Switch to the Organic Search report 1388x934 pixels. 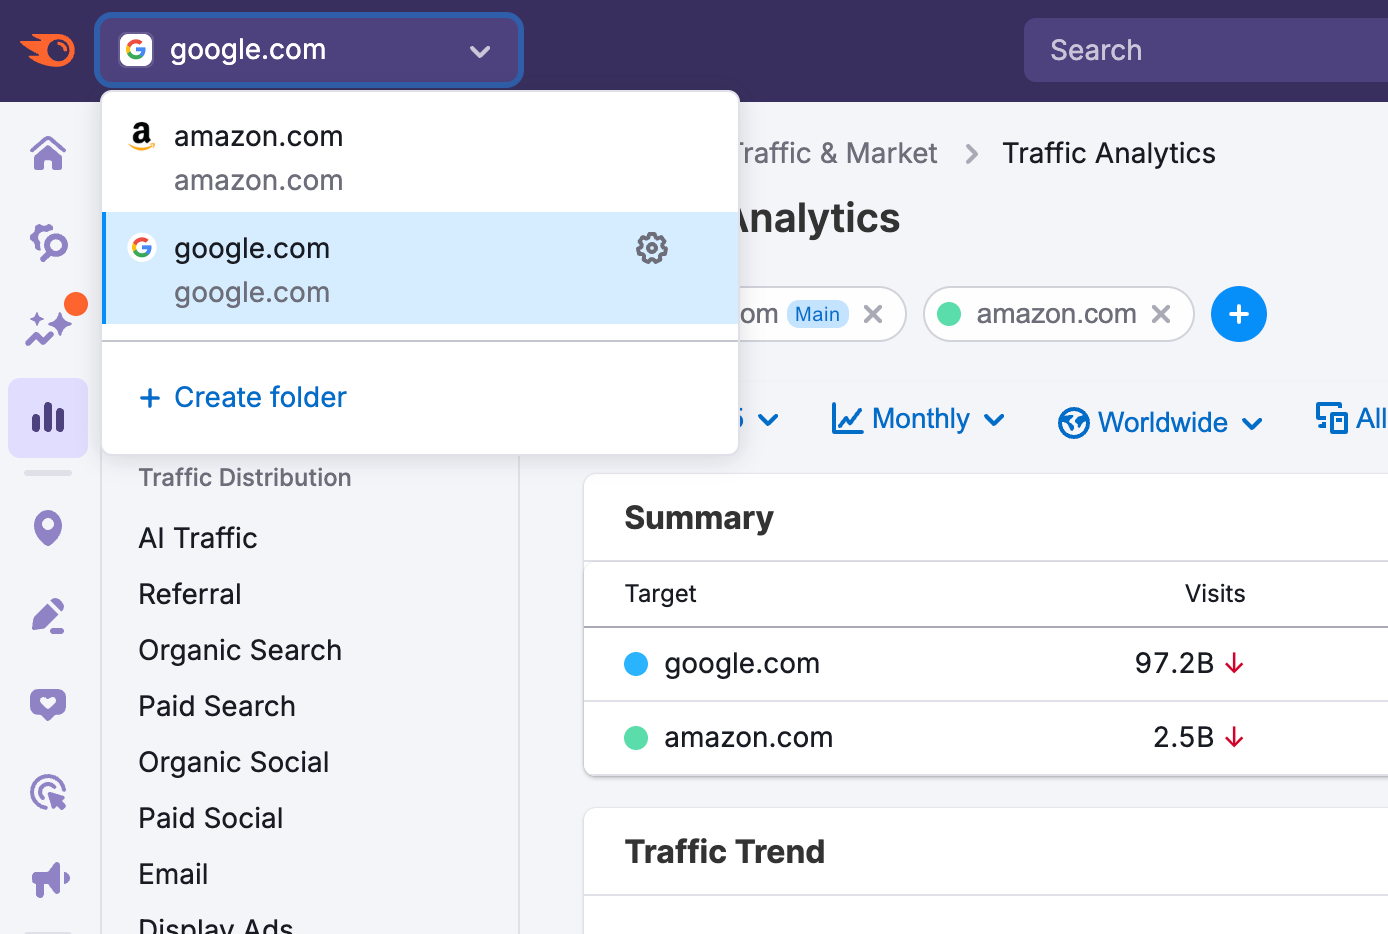point(240,650)
